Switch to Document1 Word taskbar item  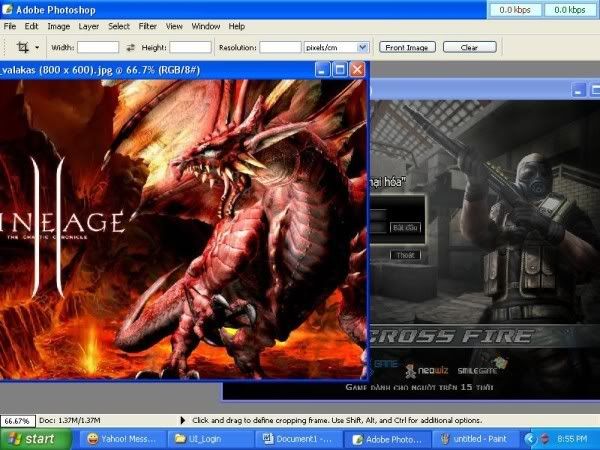(x=298, y=439)
